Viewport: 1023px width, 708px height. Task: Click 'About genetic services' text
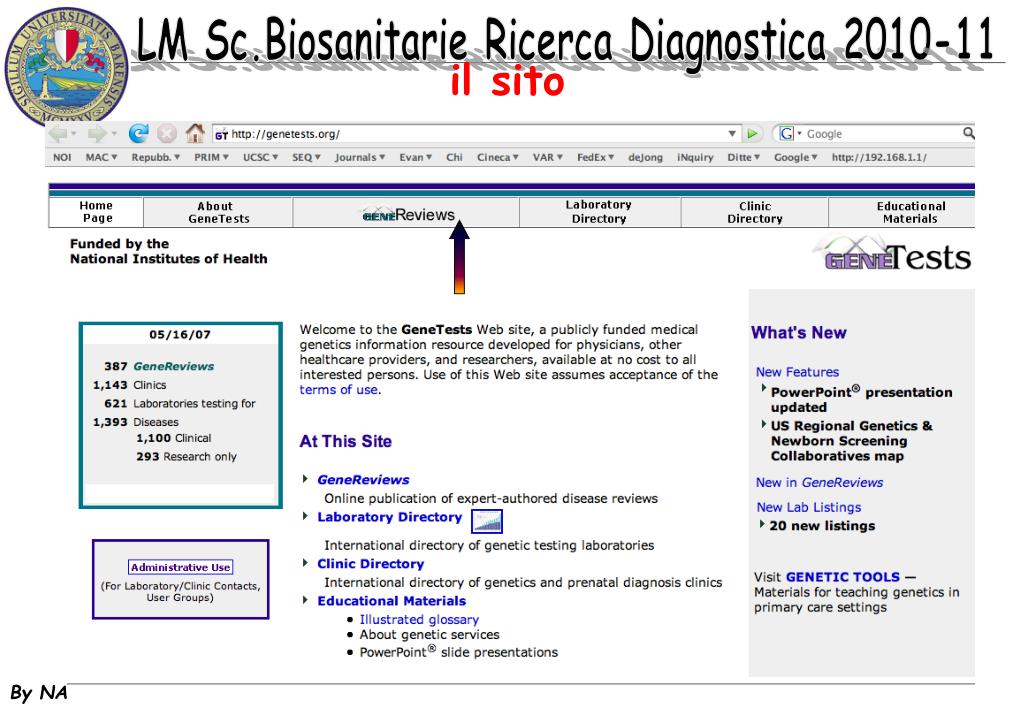point(429,634)
